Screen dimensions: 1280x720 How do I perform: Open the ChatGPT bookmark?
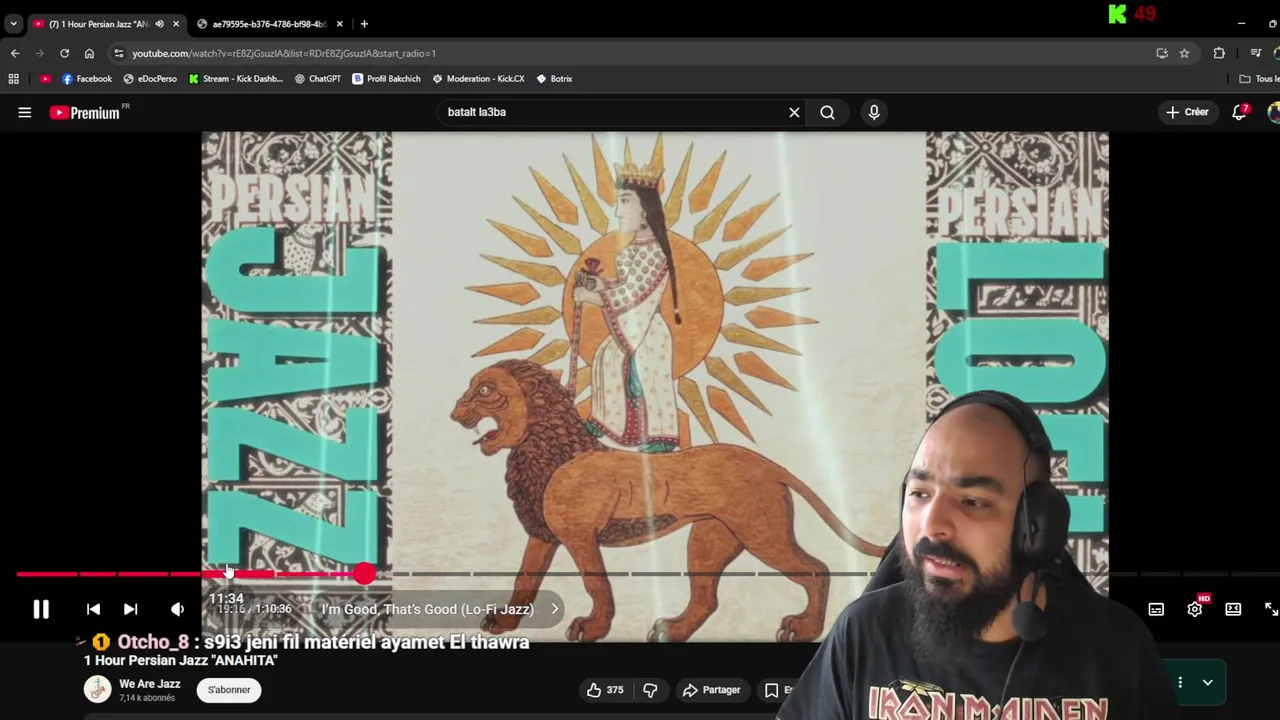[x=318, y=79]
